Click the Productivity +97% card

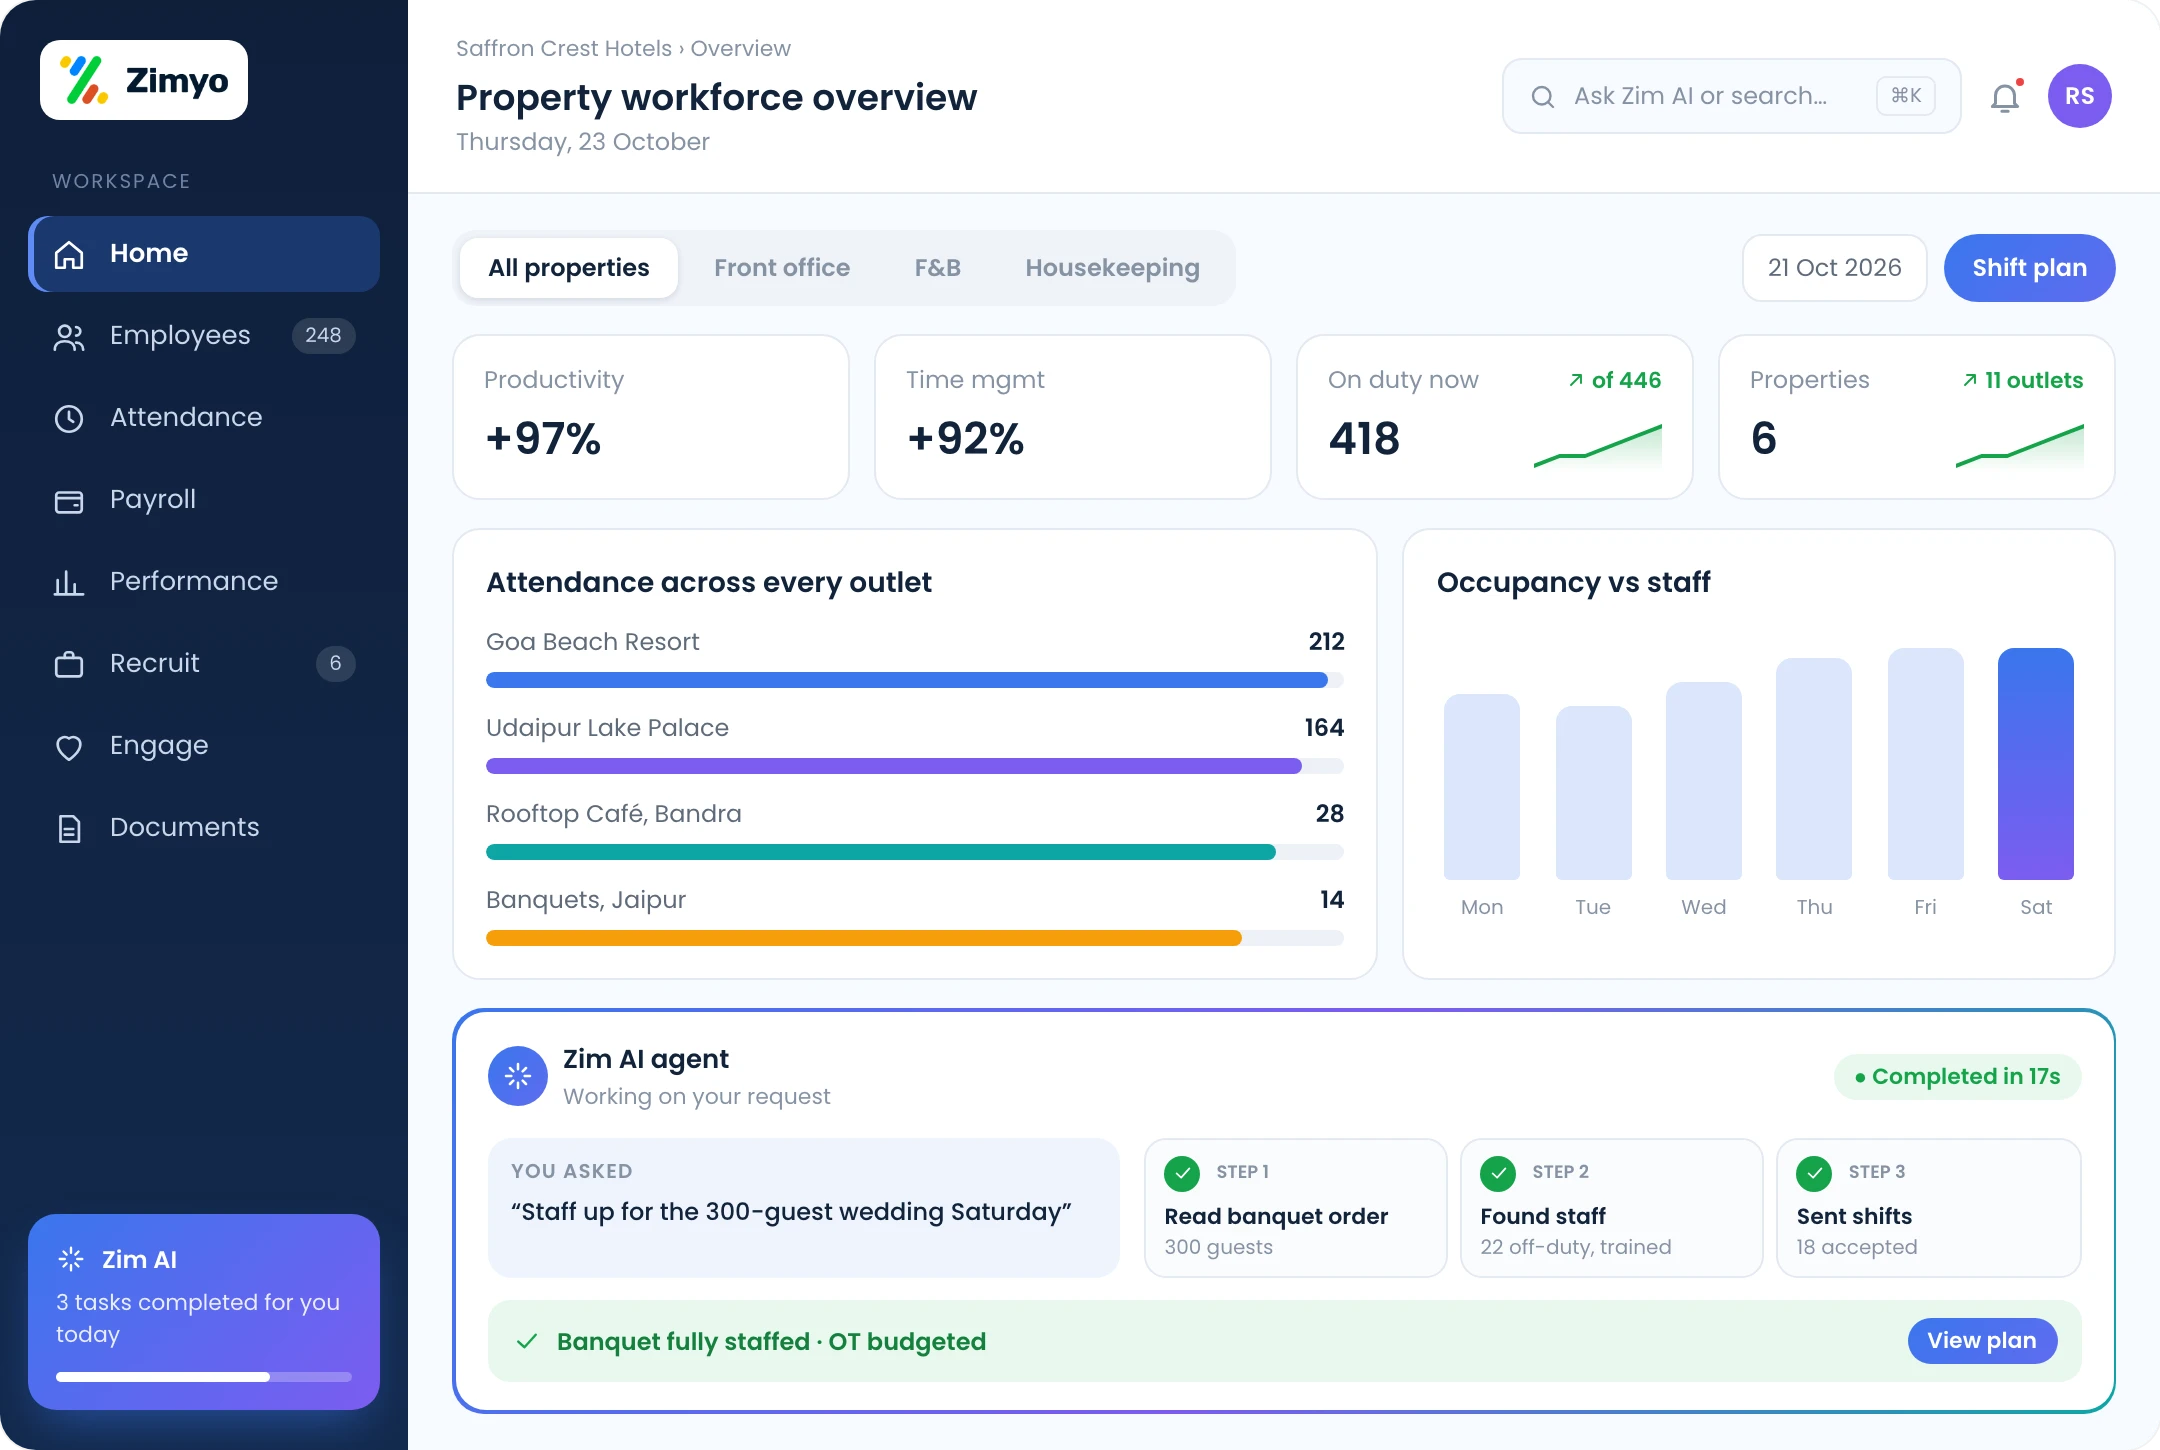point(651,417)
